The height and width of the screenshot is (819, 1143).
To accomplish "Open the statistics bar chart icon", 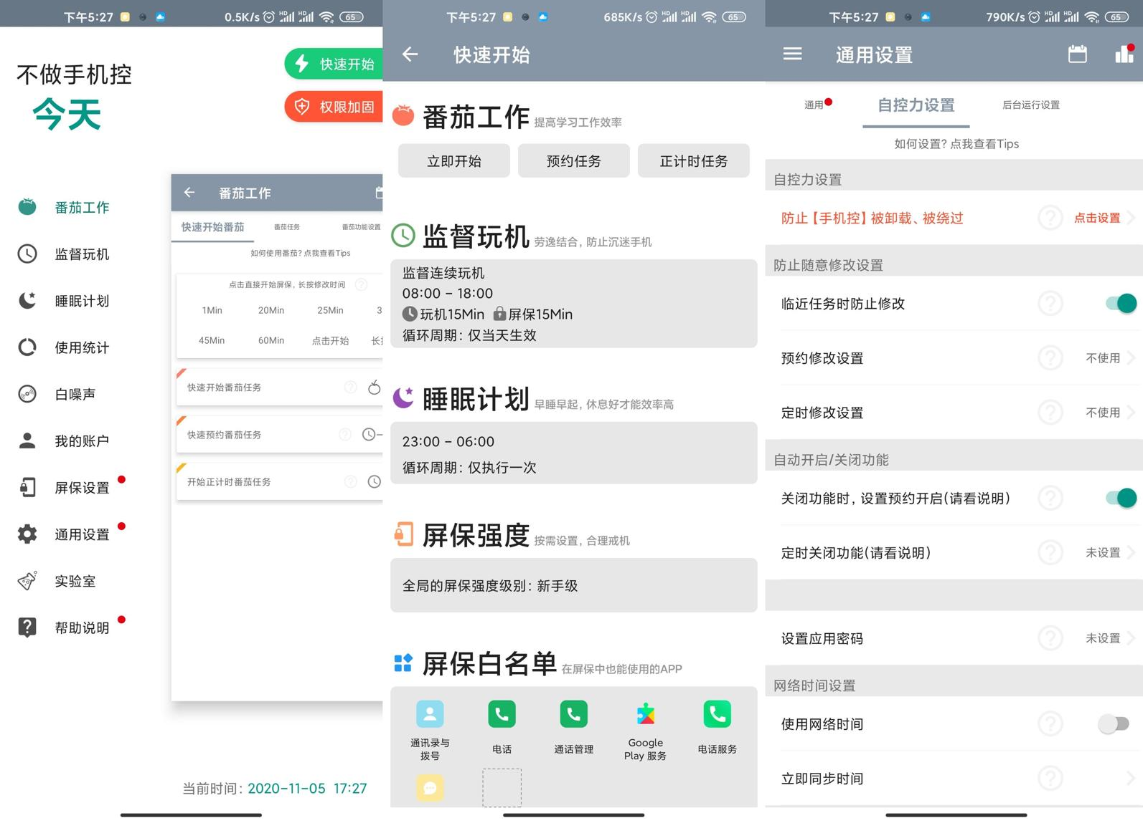I will 1124,54.
